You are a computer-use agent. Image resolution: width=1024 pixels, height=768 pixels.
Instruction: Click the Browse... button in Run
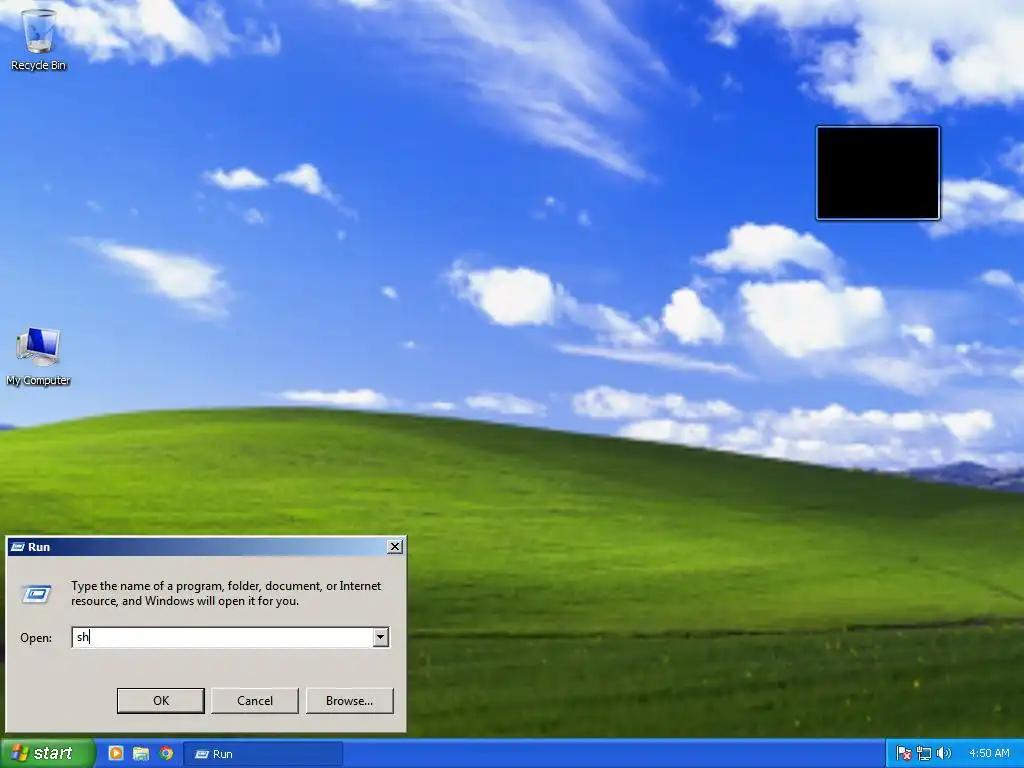tap(349, 701)
